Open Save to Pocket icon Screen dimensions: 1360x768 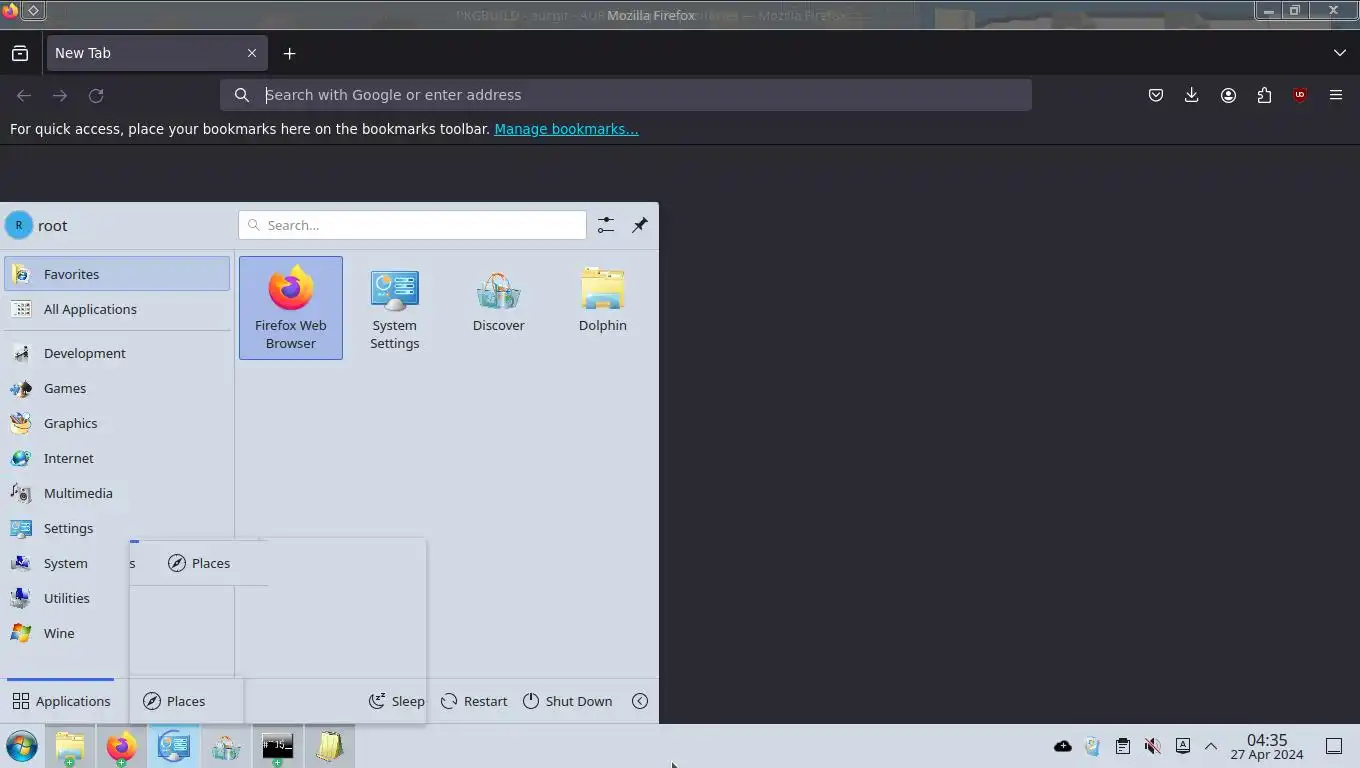click(x=1156, y=95)
